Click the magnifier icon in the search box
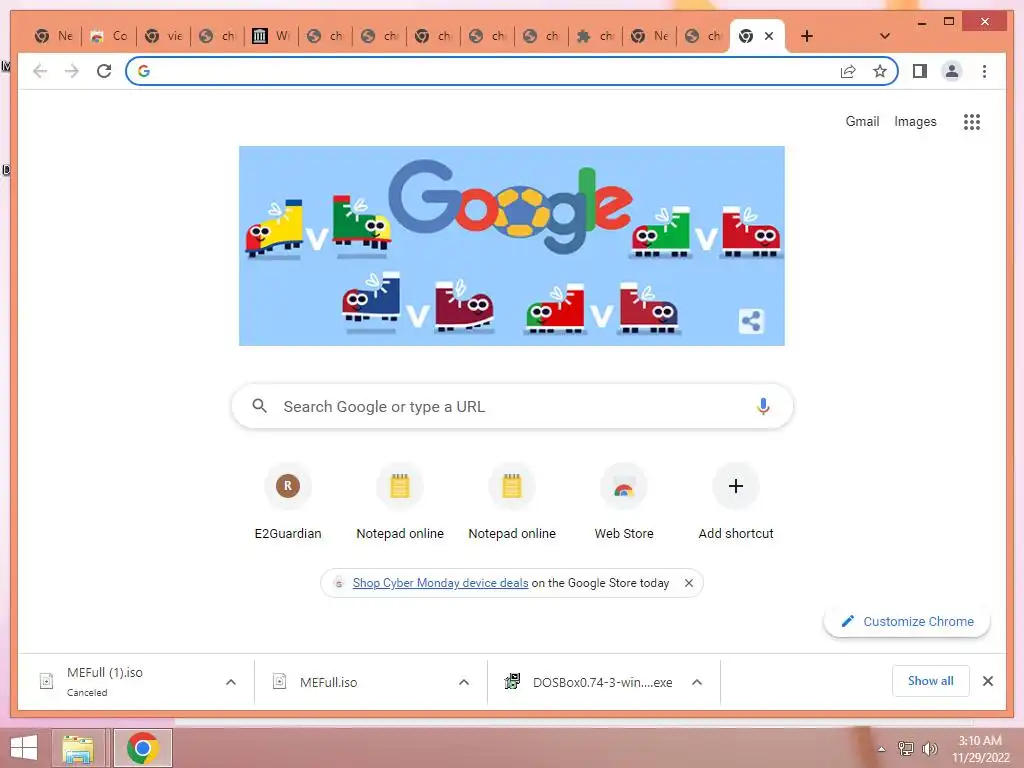The width and height of the screenshot is (1024, 768). [259, 406]
